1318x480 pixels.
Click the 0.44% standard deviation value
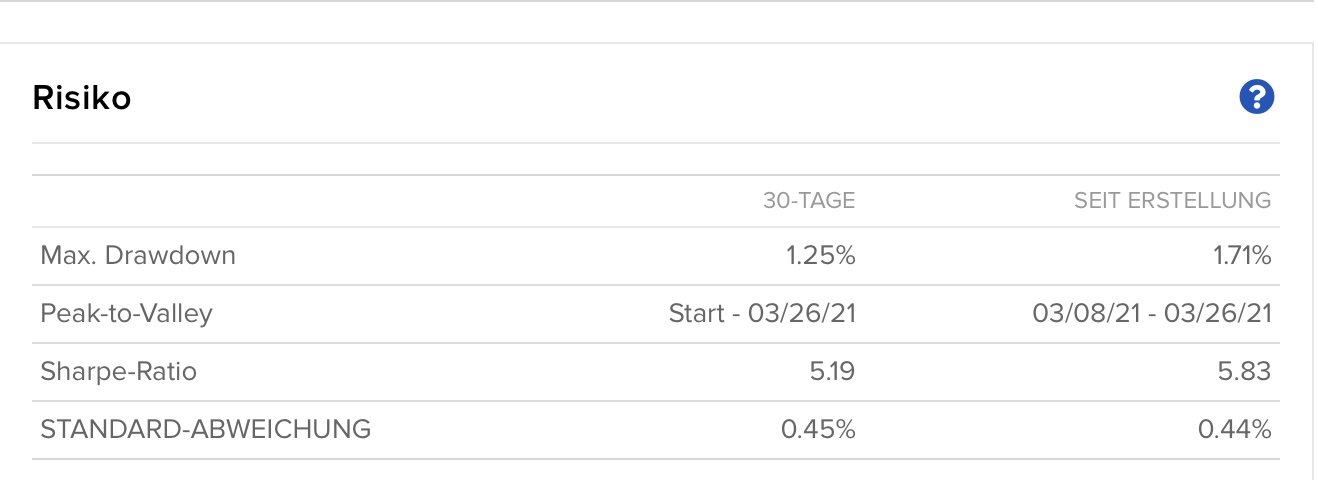[1234, 430]
